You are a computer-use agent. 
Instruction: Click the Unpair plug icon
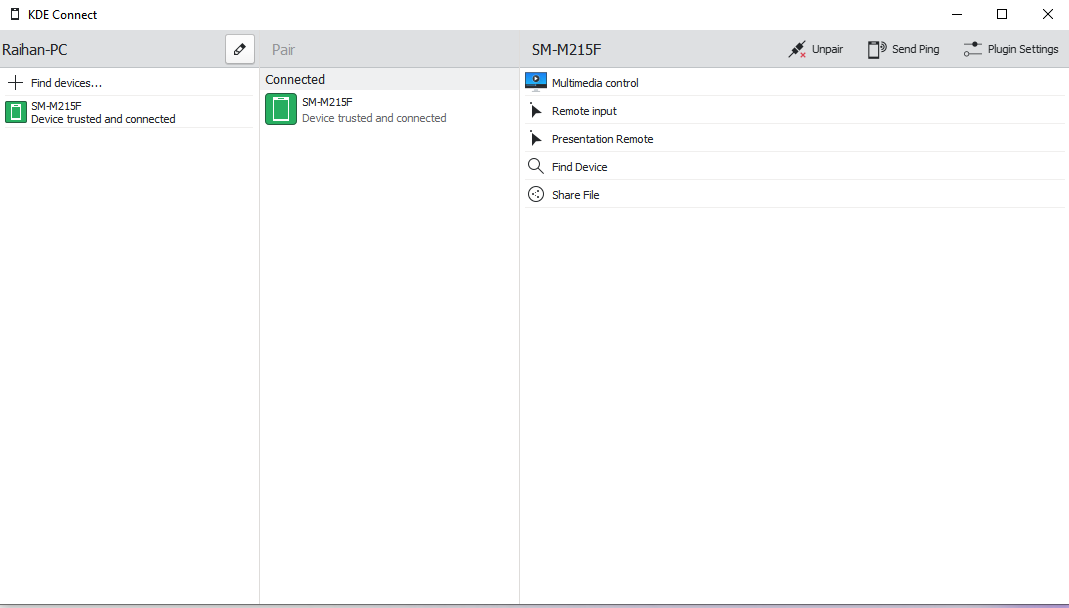coord(797,49)
